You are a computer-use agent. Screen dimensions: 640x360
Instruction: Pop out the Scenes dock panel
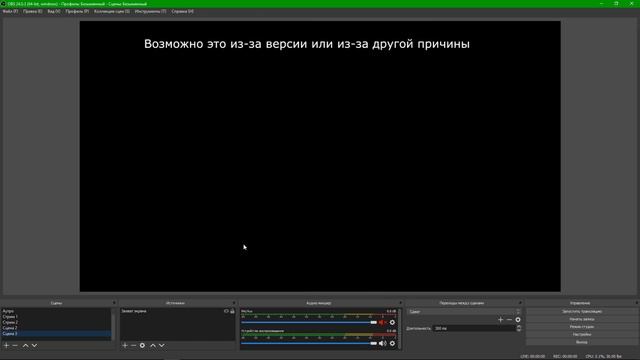click(x=114, y=303)
